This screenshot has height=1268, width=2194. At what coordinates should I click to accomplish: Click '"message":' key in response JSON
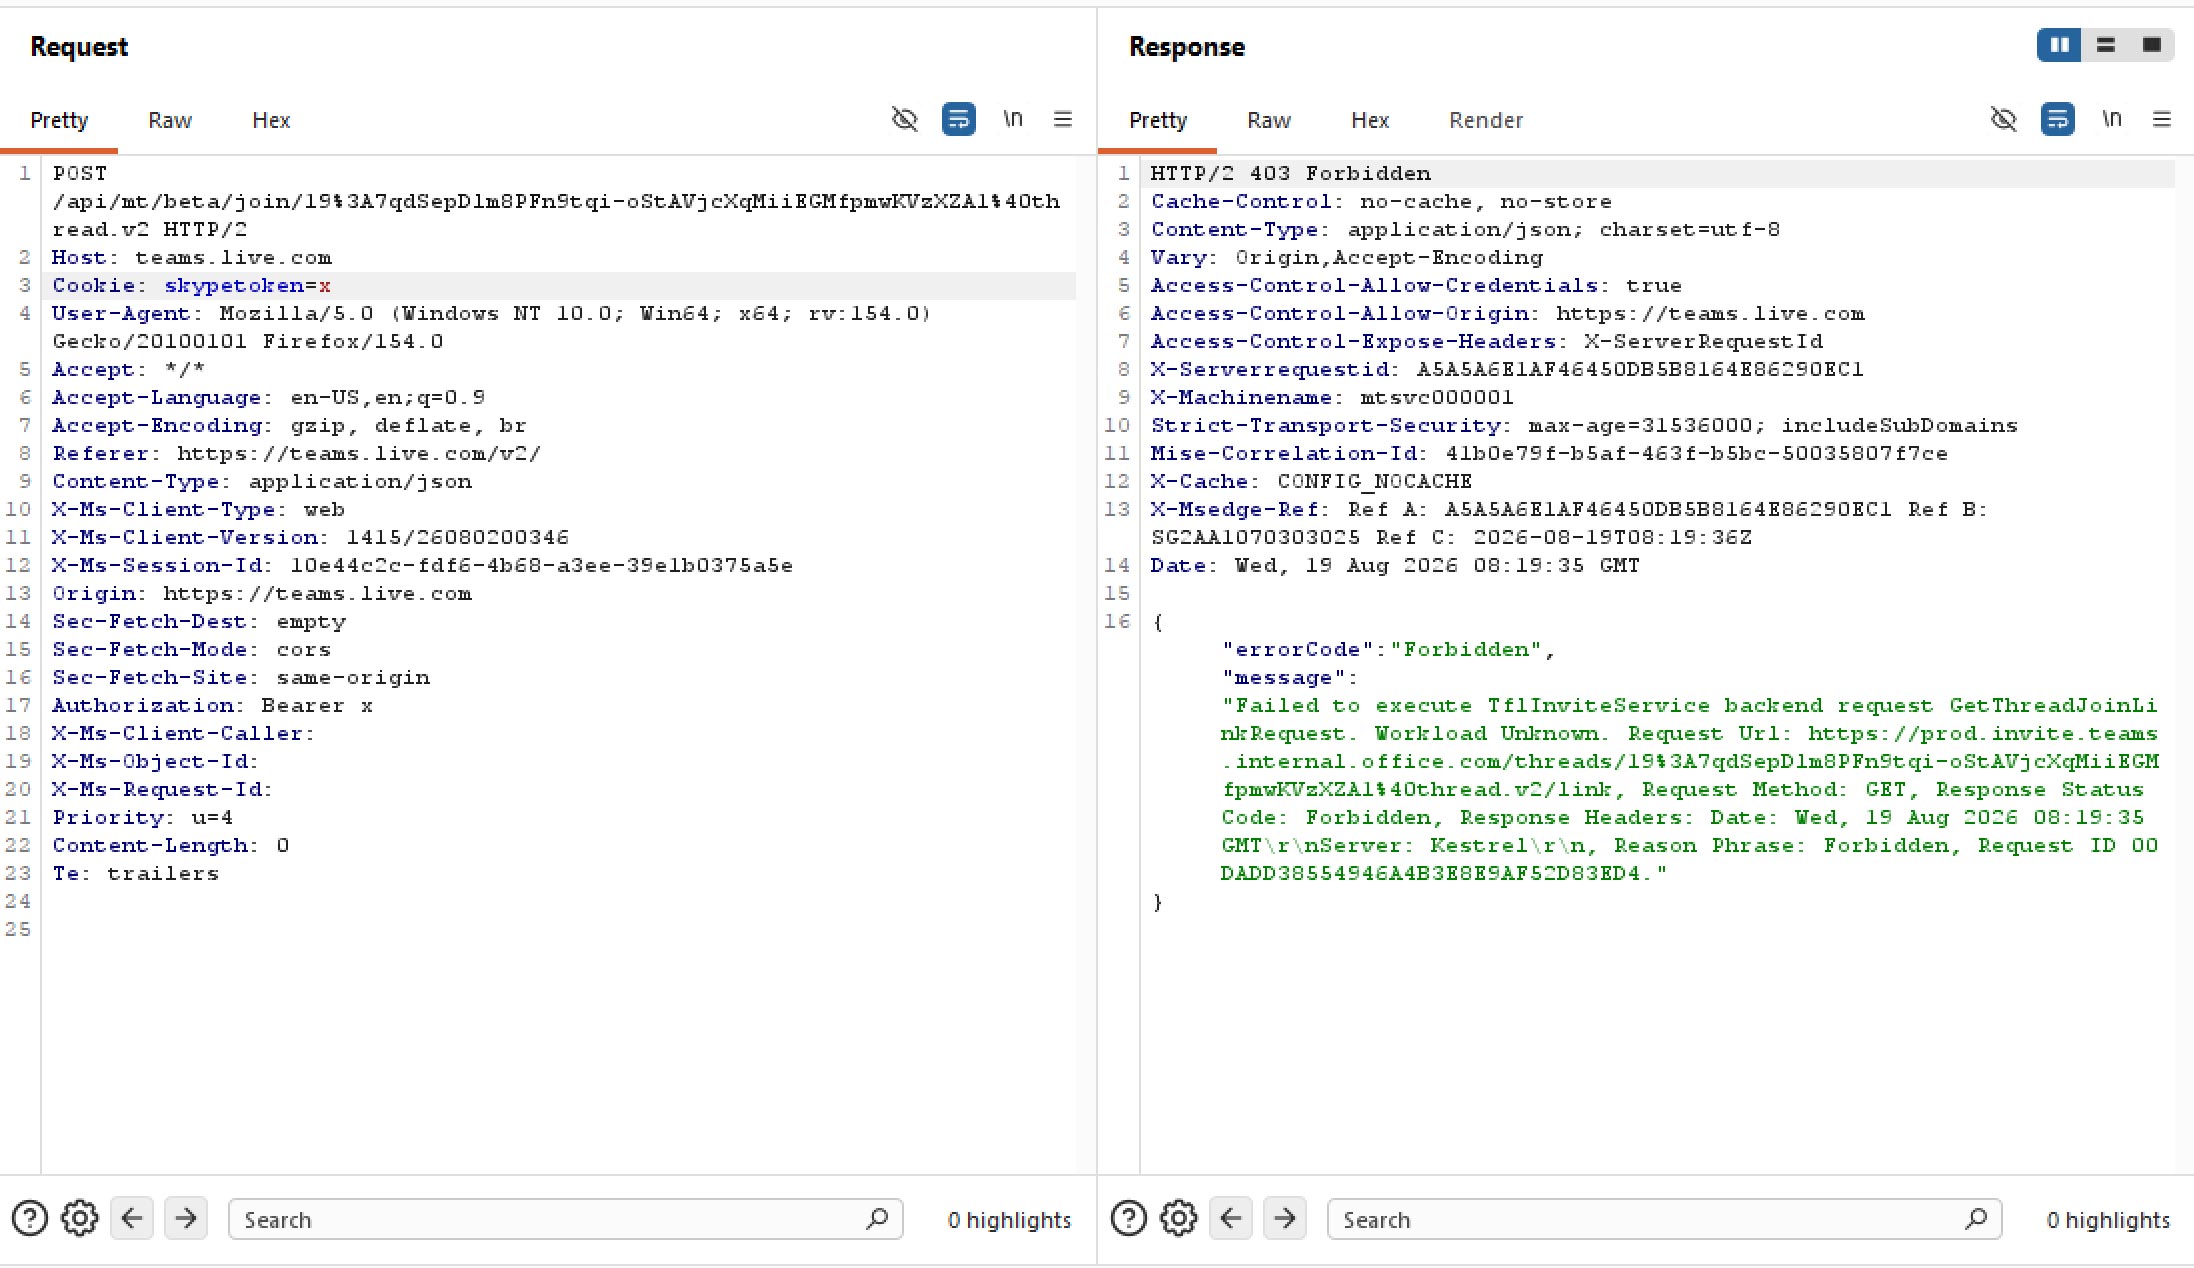coord(1290,678)
